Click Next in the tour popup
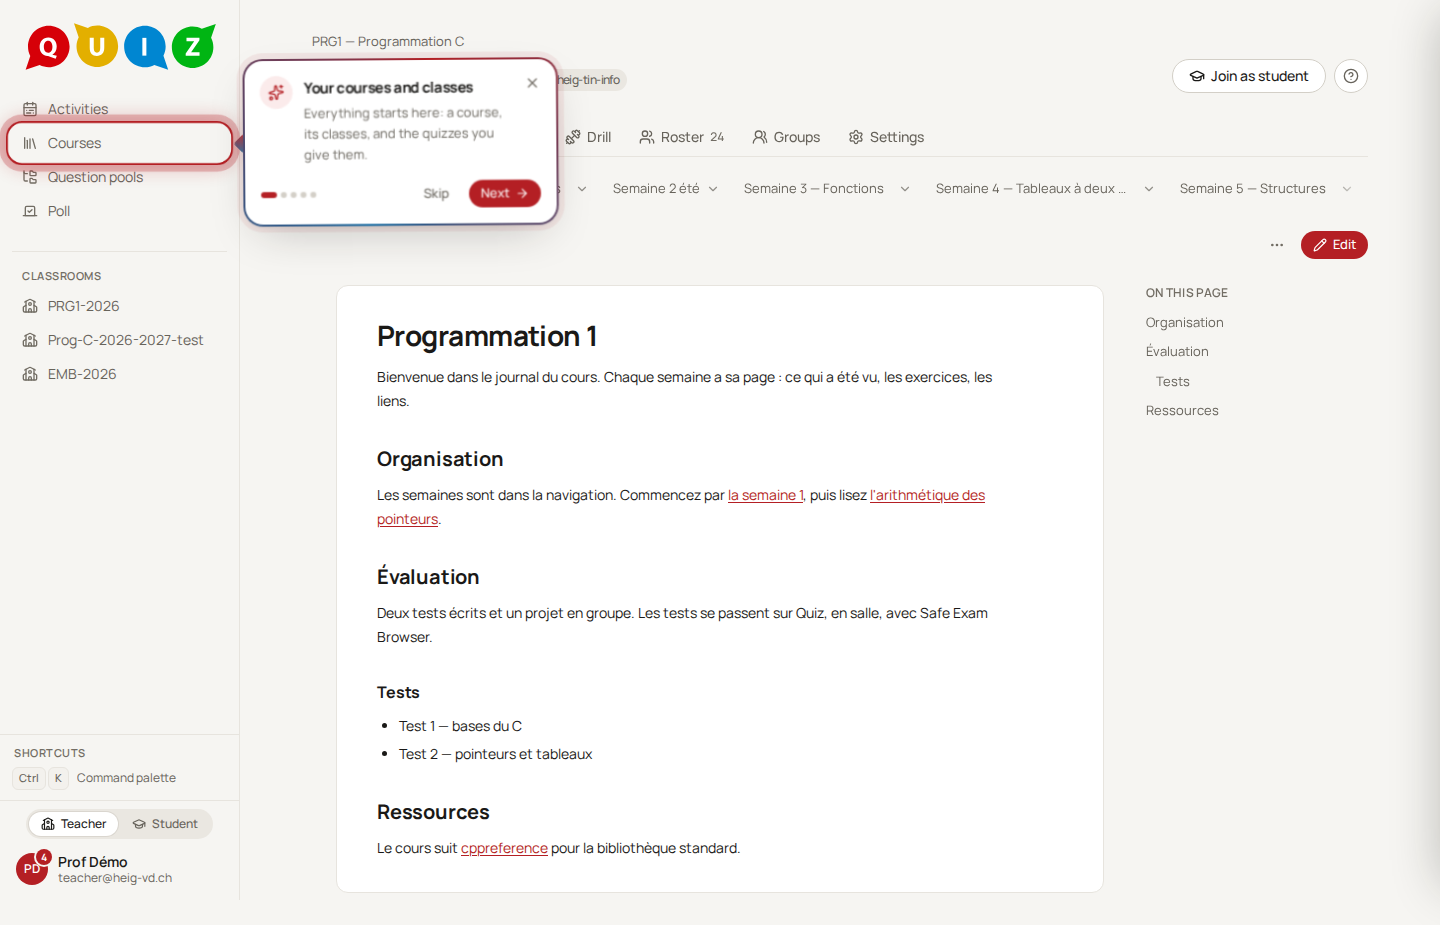The image size is (1440, 925). coord(505,193)
